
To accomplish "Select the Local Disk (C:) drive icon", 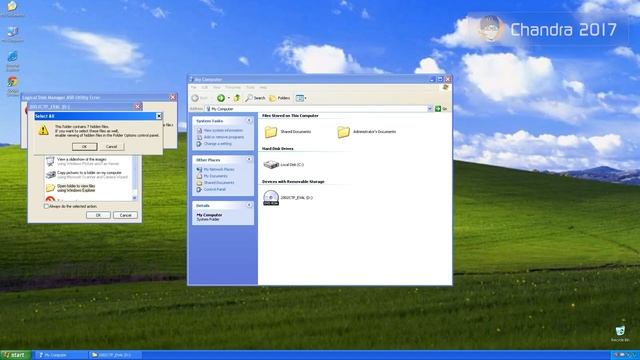I will [271, 164].
